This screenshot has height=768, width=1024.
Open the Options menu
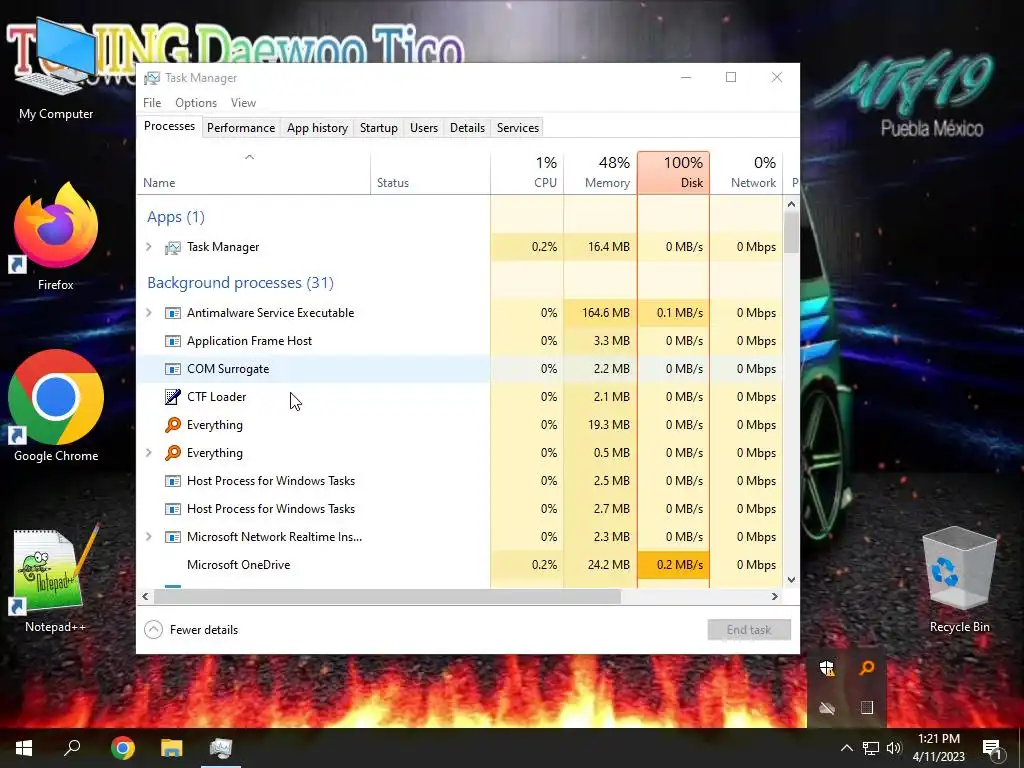point(196,103)
